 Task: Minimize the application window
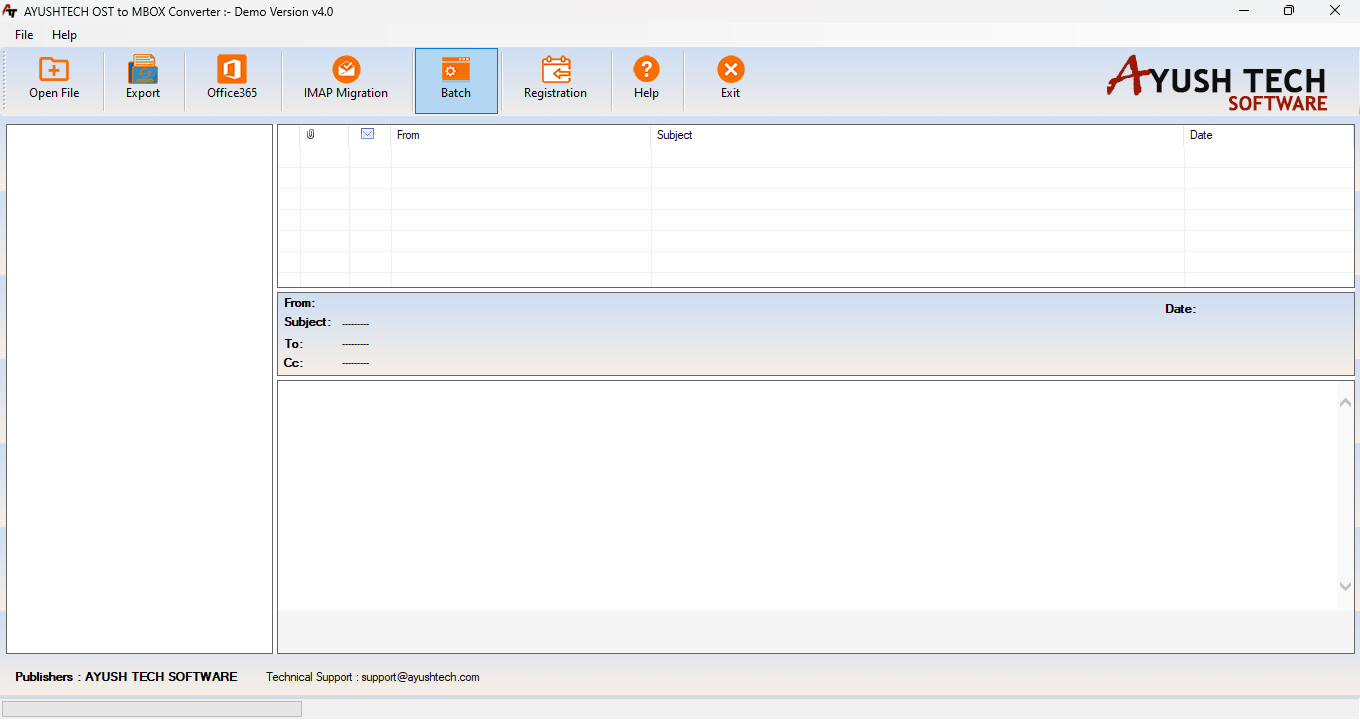tap(1242, 11)
